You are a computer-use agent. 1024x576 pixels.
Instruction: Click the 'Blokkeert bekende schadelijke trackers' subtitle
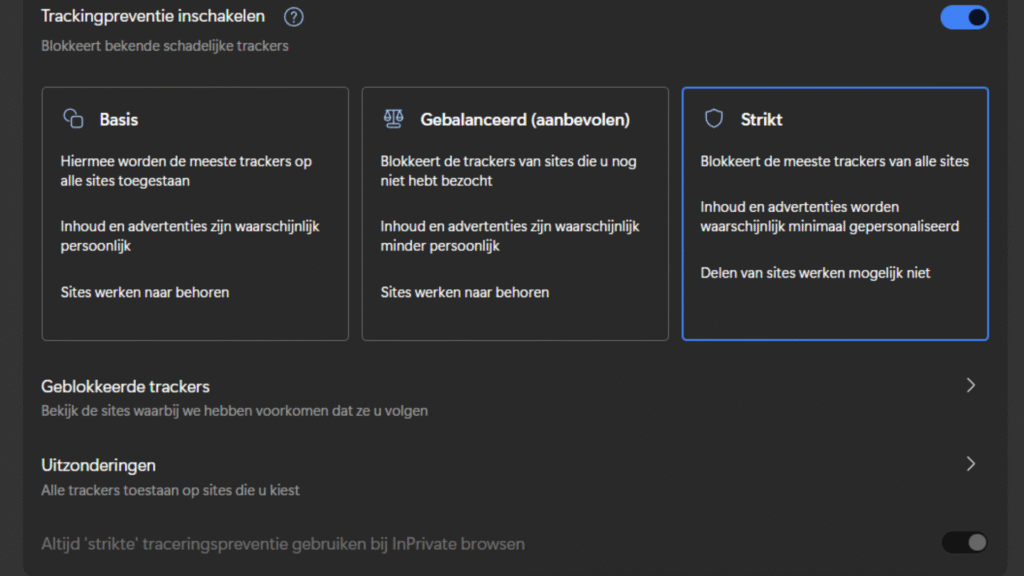pos(165,46)
